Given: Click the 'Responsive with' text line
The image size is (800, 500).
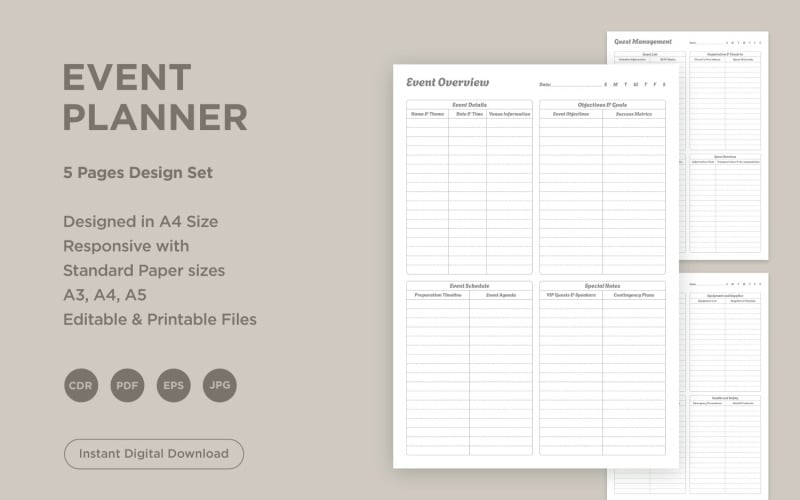Looking at the screenshot, I should 126,246.
